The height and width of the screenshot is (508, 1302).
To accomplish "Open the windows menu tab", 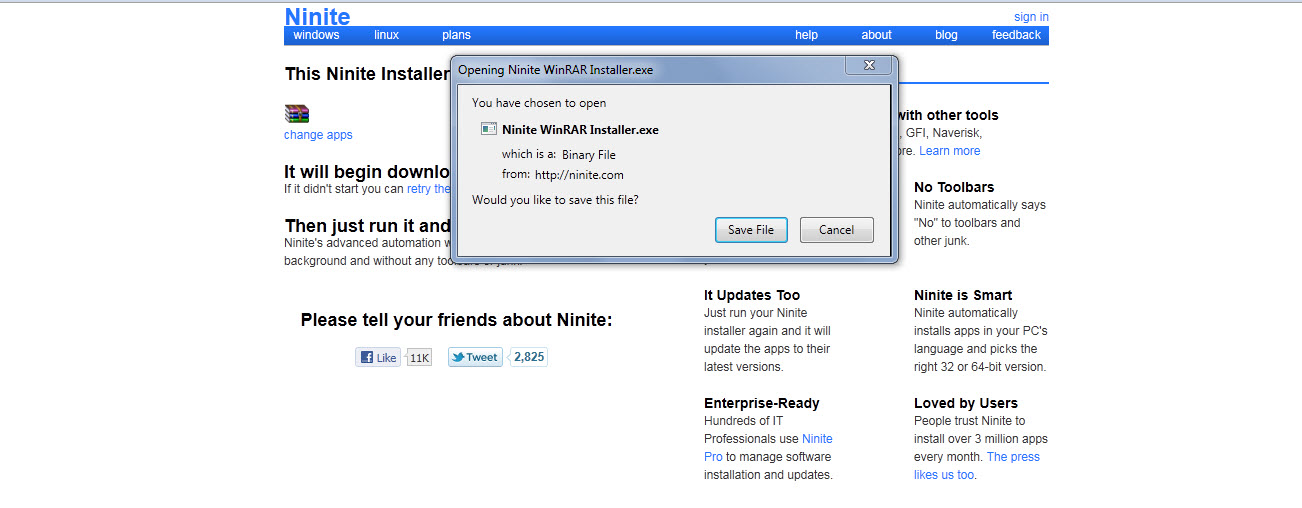I will tap(316, 35).
